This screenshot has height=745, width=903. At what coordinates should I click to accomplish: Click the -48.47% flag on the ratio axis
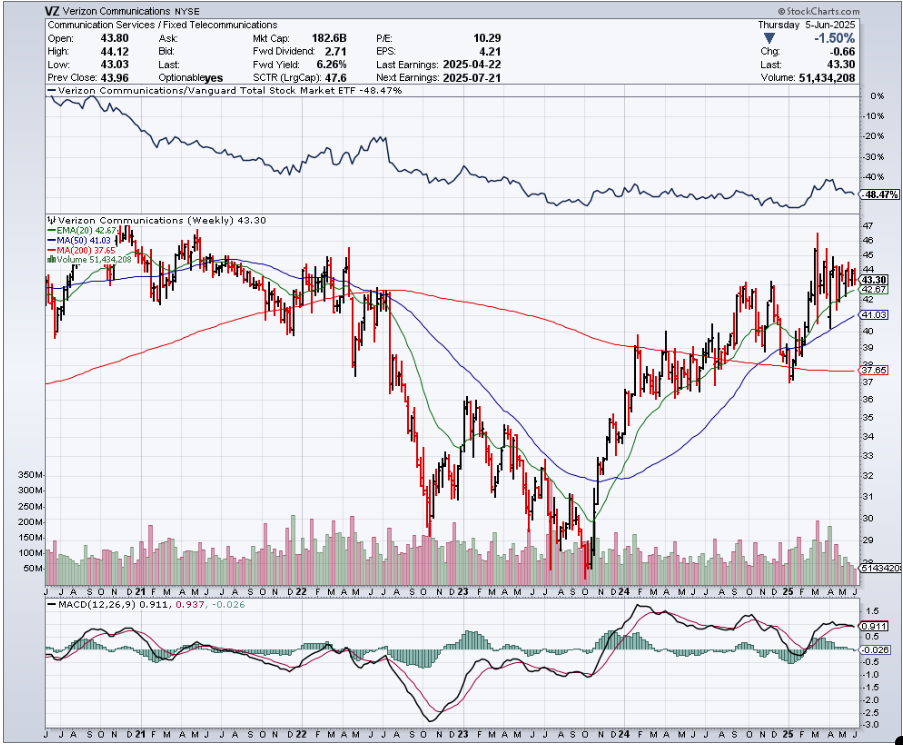(x=880, y=195)
